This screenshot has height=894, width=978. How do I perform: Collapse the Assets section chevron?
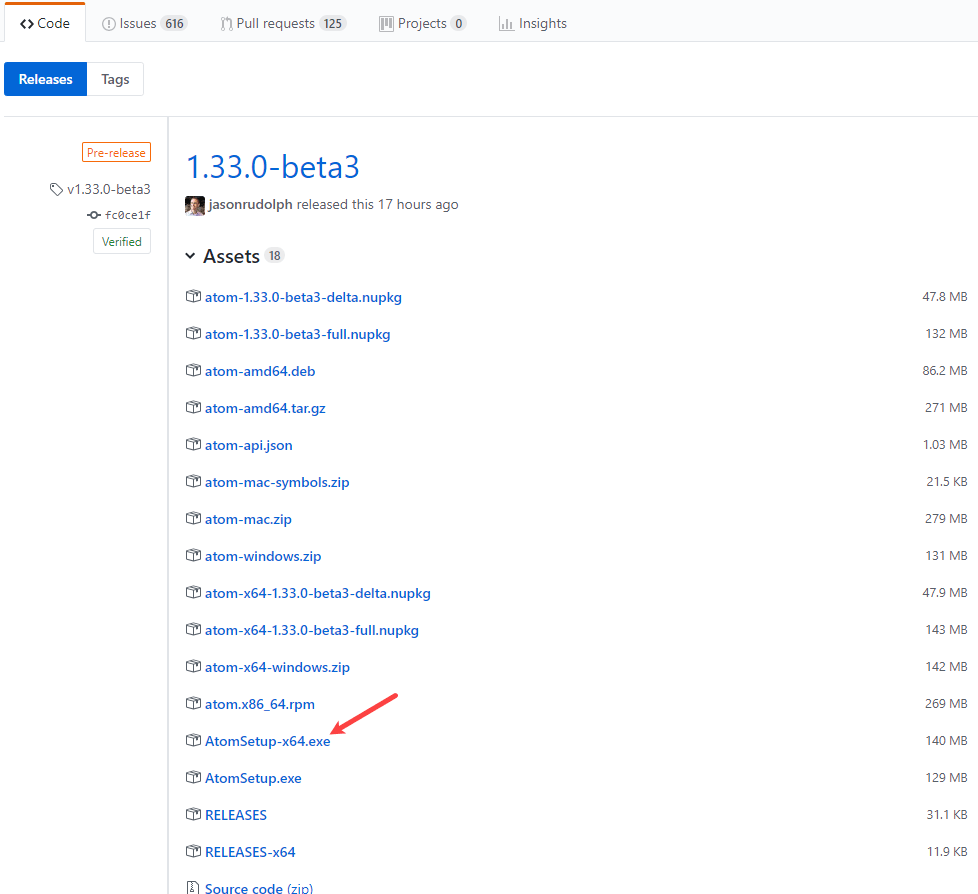pos(190,256)
